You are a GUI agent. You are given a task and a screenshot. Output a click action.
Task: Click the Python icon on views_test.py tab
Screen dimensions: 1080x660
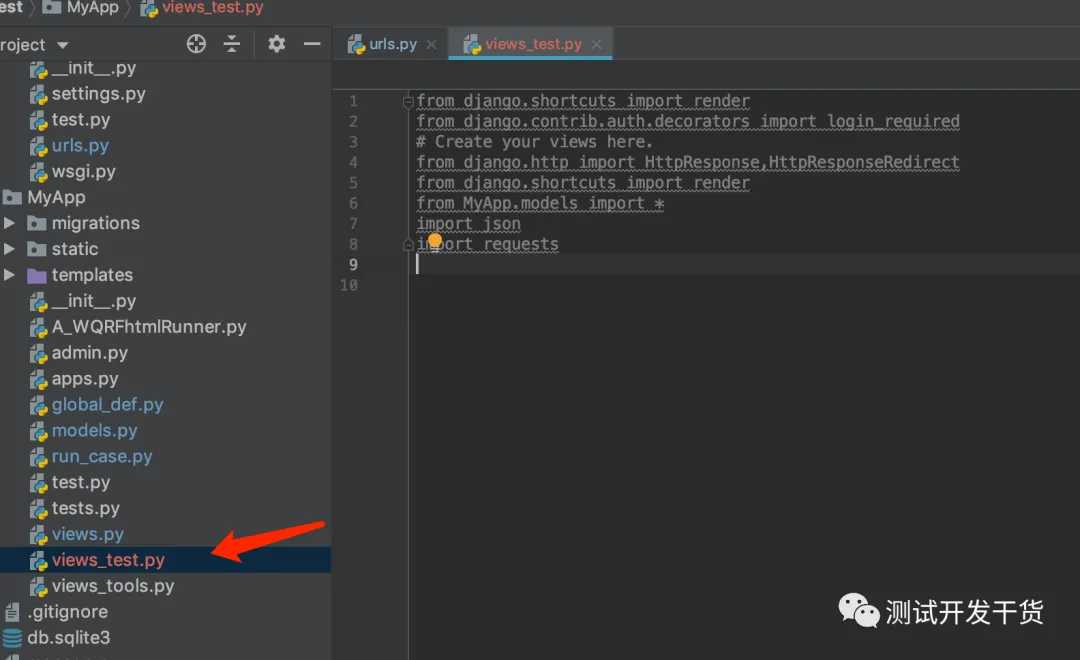pyautogui.click(x=472, y=45)
